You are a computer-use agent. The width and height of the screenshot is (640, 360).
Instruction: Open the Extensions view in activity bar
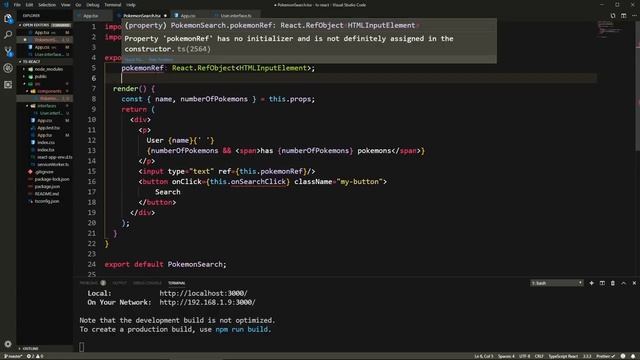point(8,84)
